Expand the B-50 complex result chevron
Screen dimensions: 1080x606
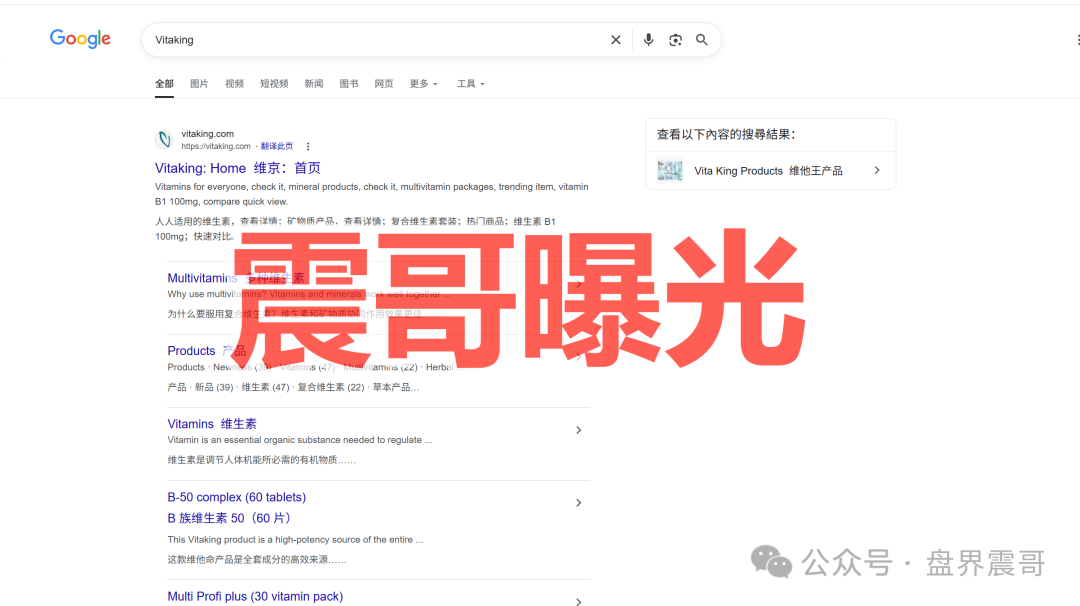pyautogui.click(x=578, y=503)
